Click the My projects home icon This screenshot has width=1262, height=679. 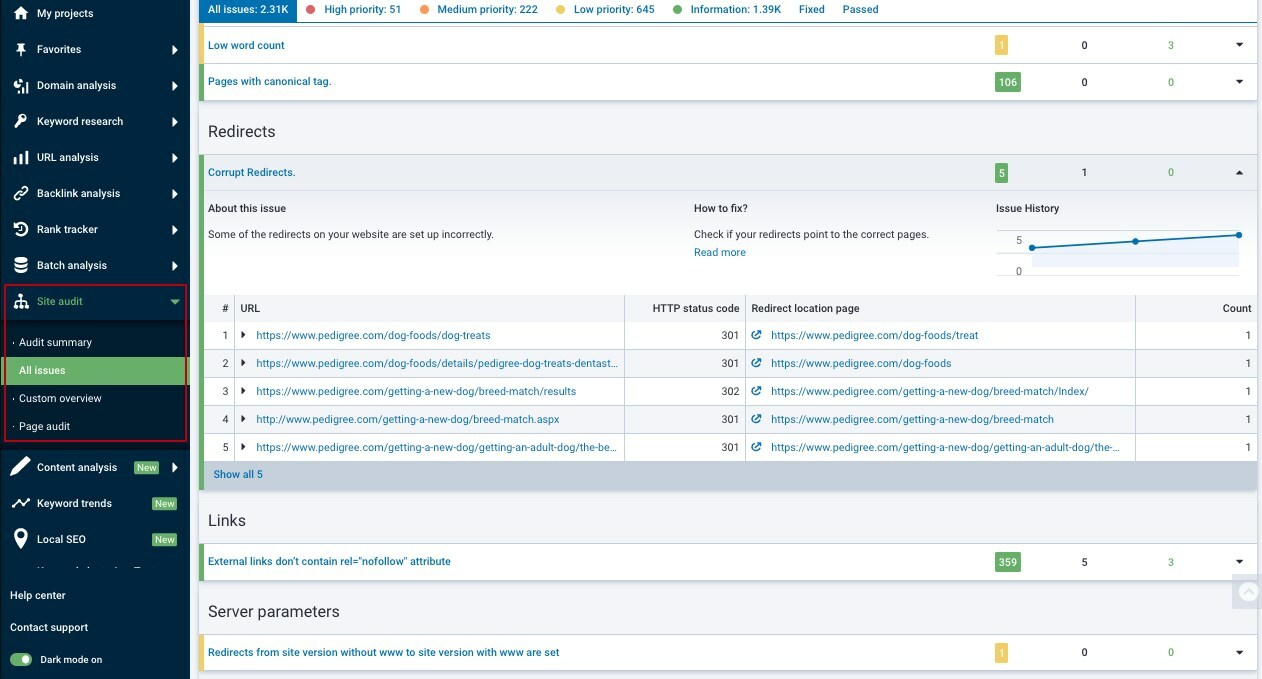click(21, 13)
